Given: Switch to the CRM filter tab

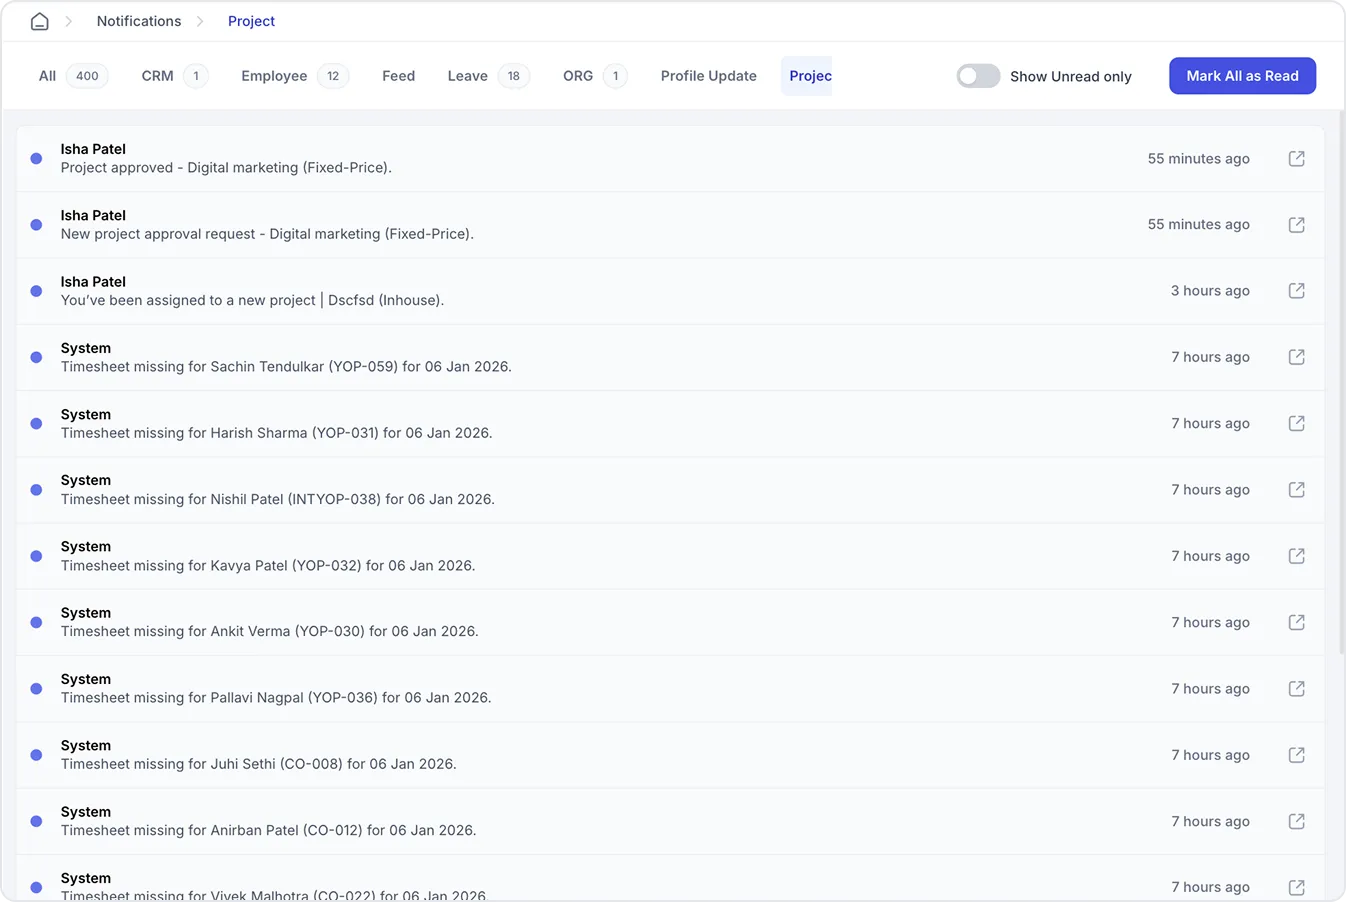Looking at the screenshot, I should pos(157,75).
